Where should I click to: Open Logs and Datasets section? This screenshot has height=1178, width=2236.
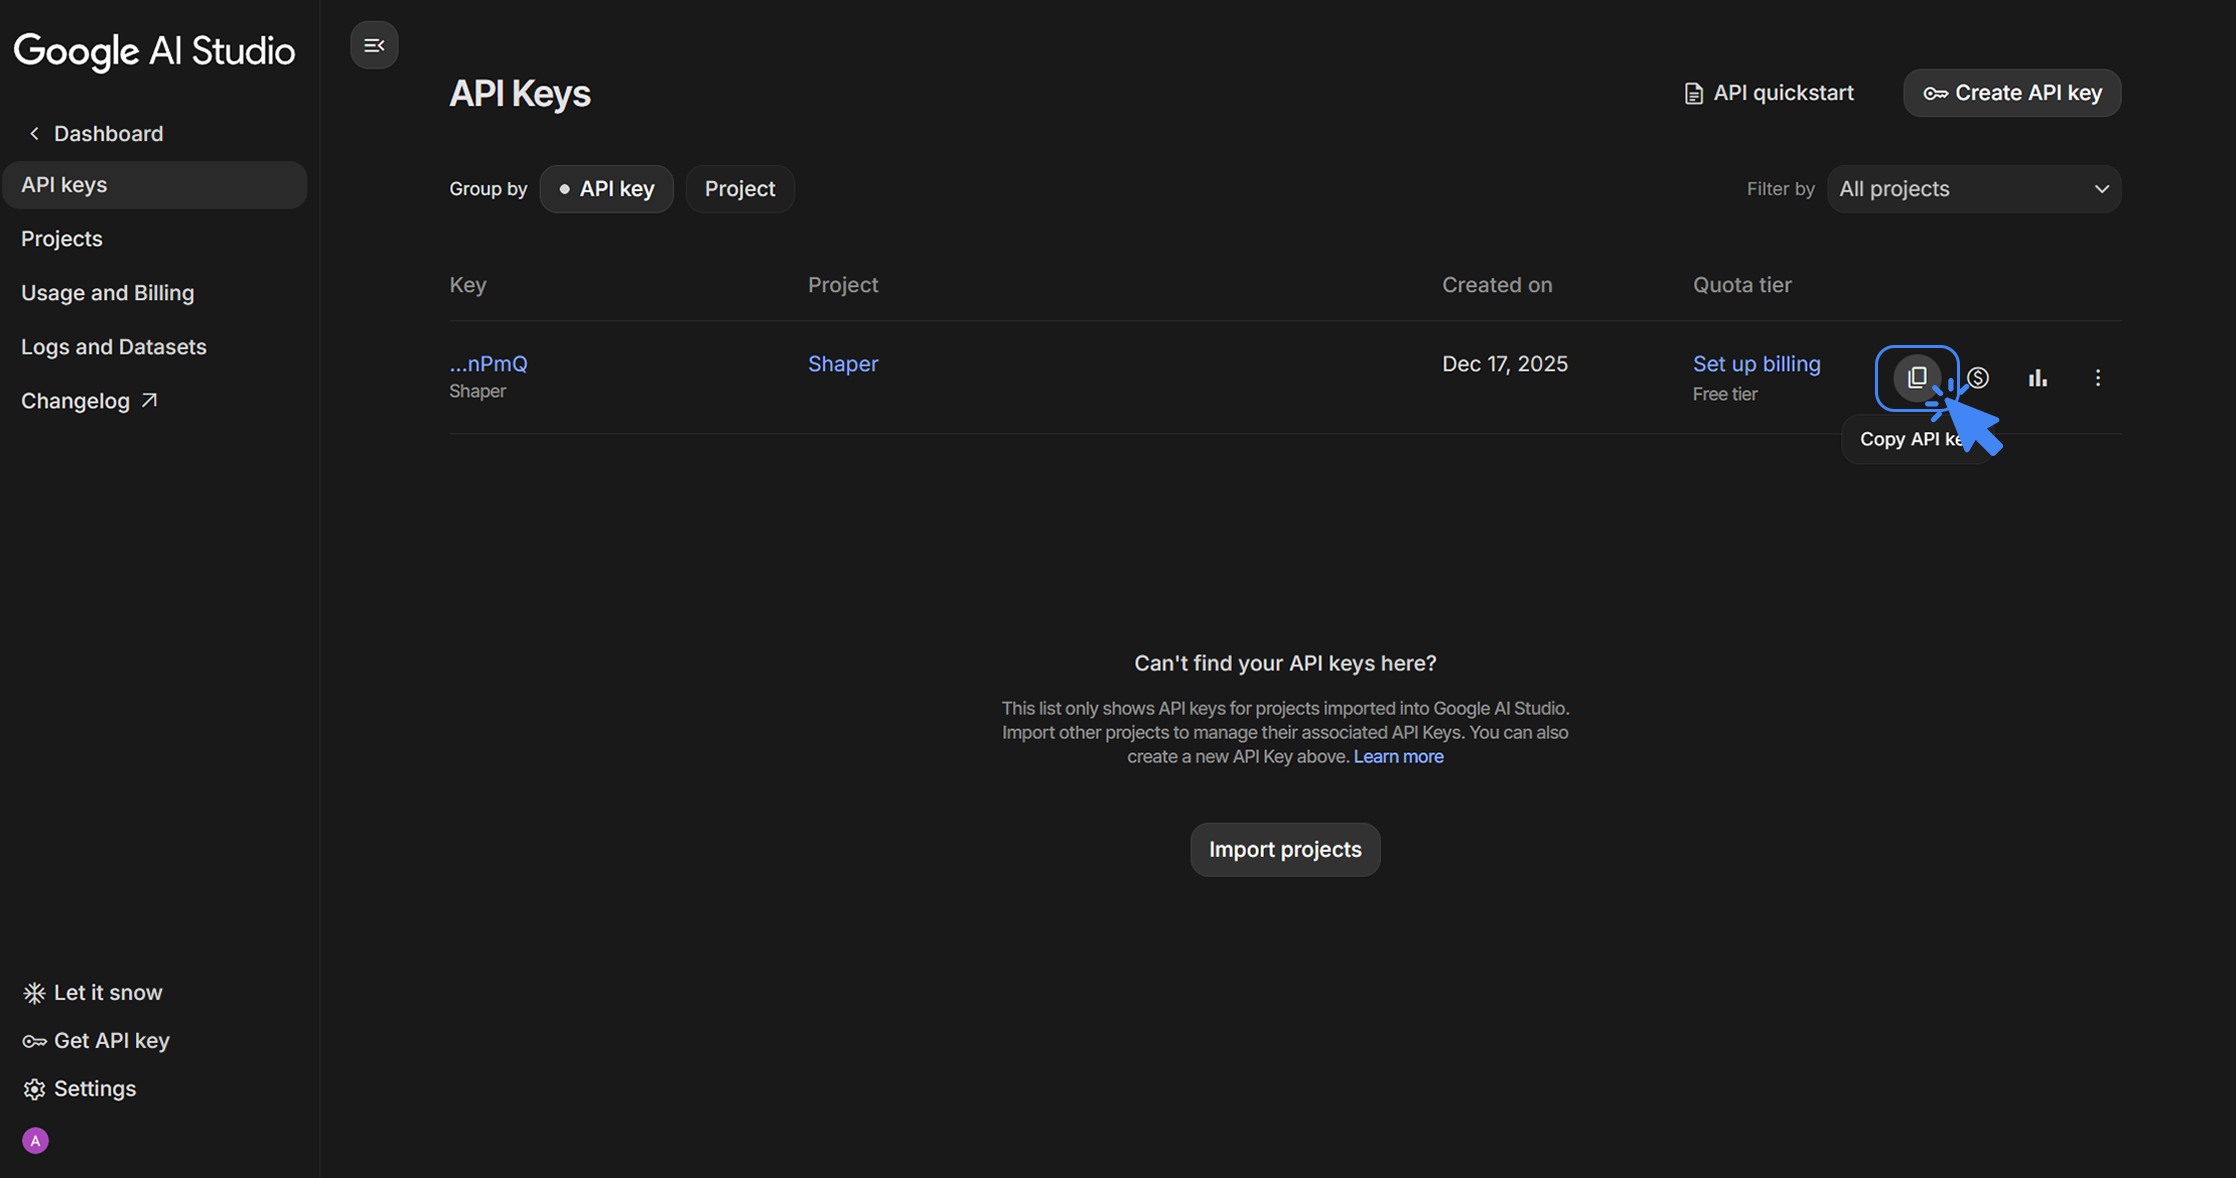(x=113, y=346)
